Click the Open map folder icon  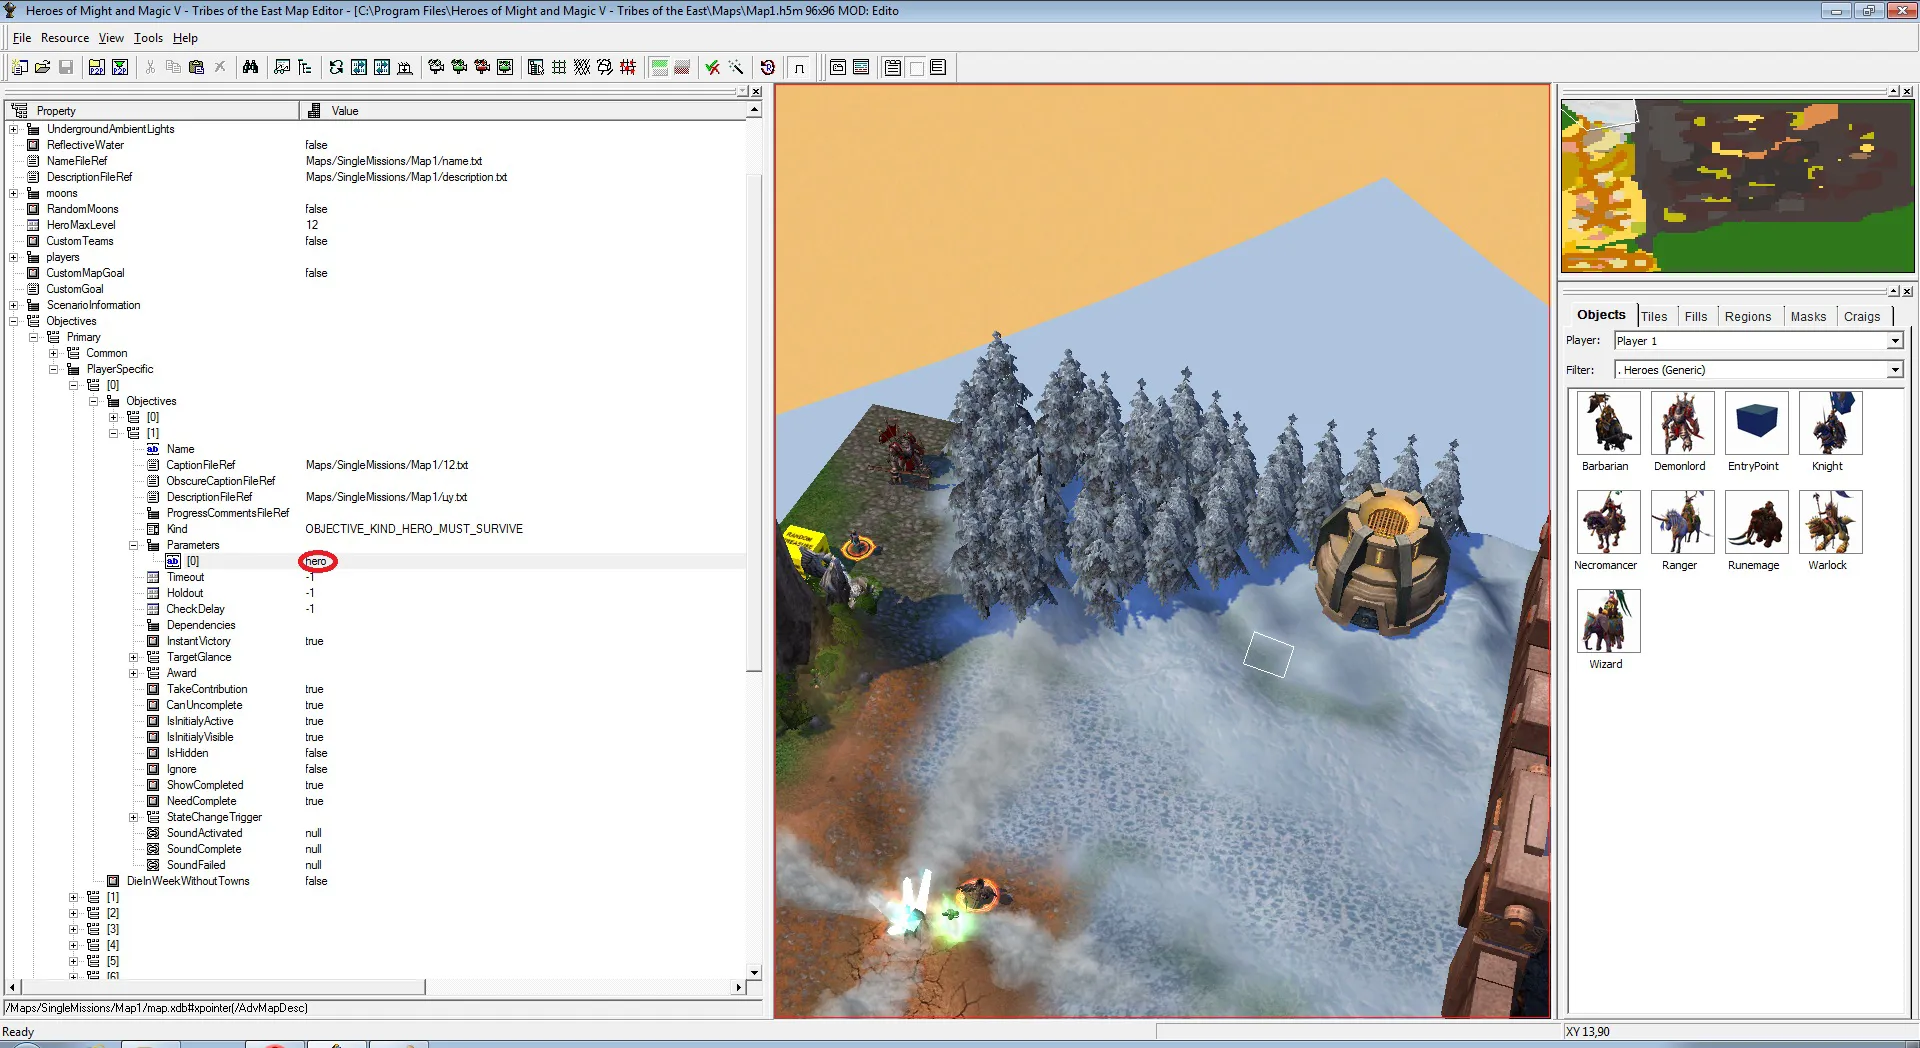tap(42, 67)
